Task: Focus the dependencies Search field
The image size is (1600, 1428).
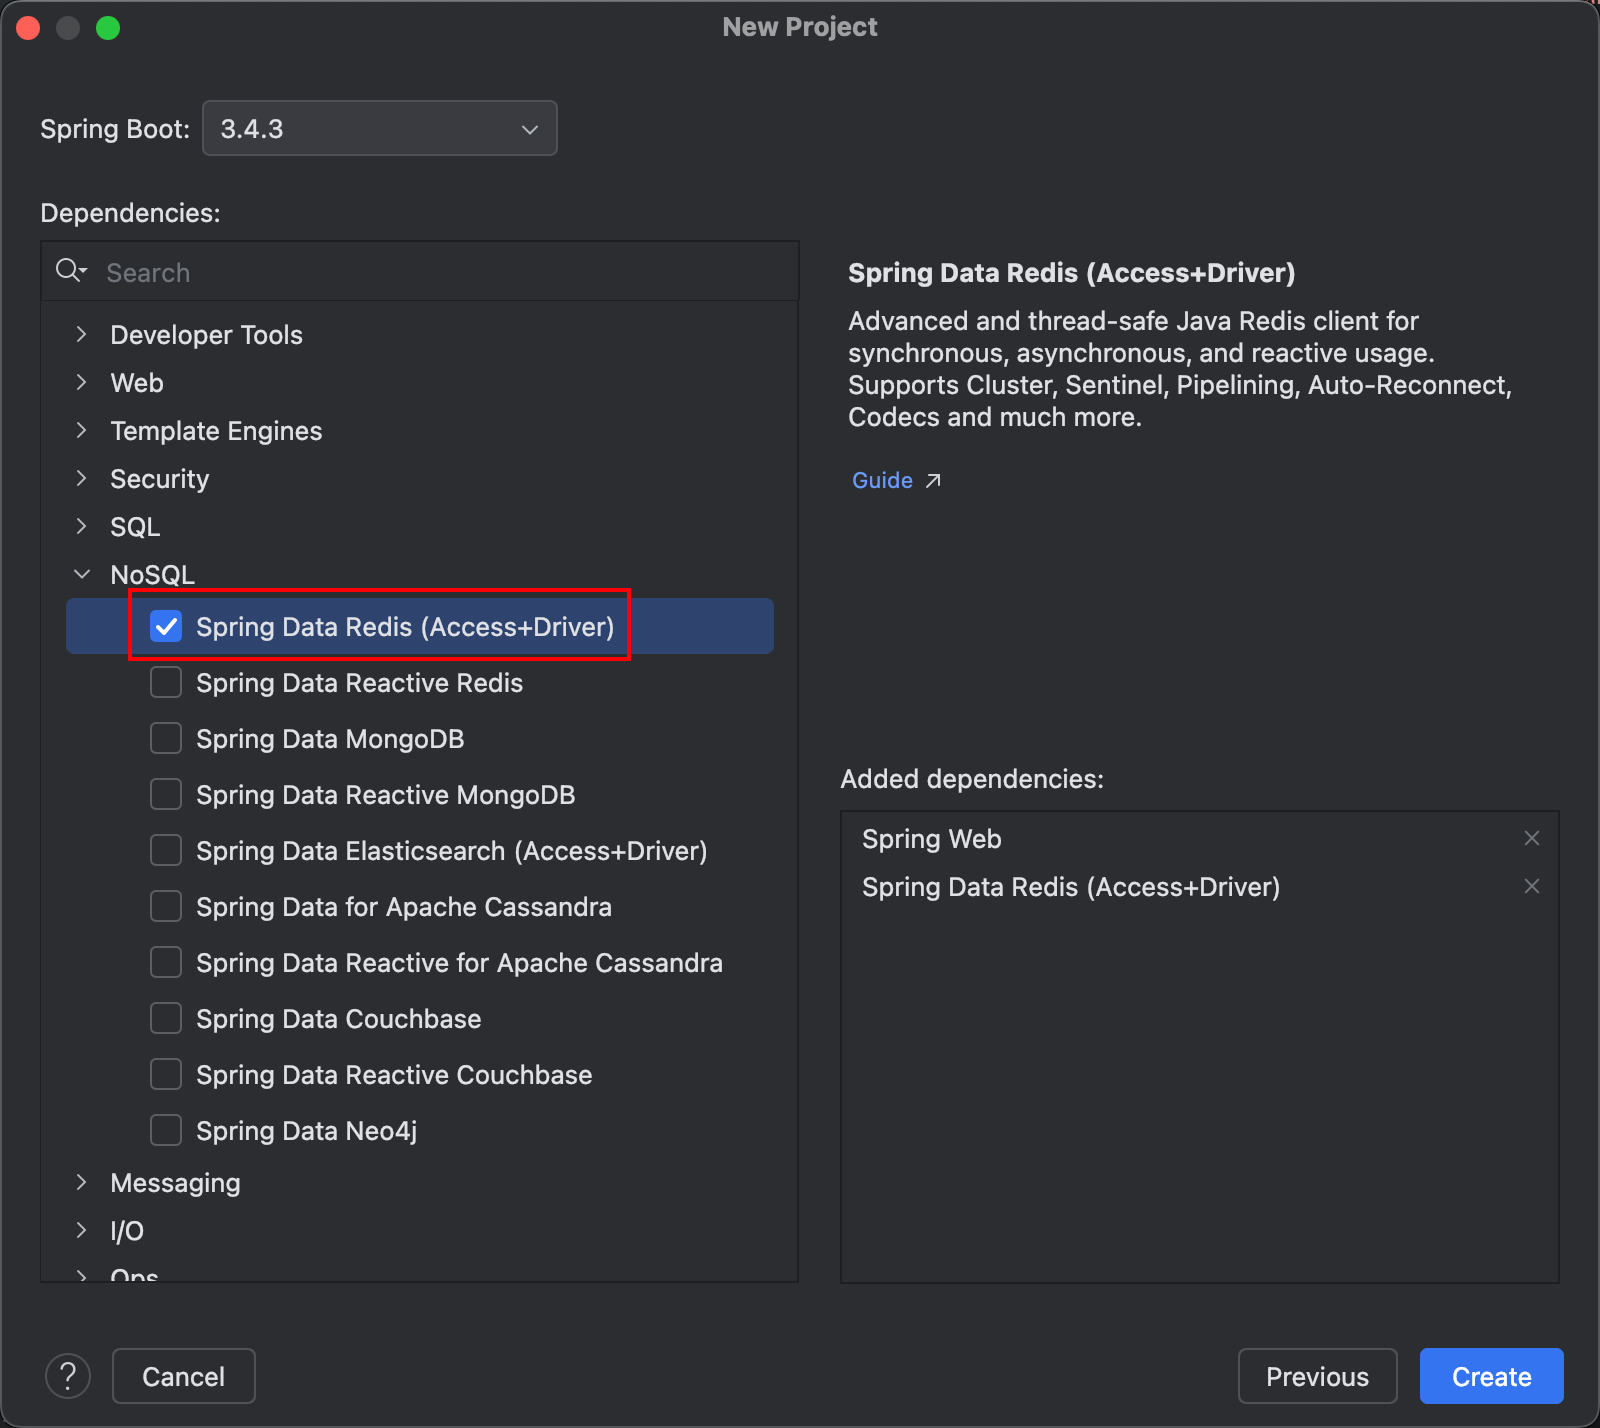Action: (x=420, y=272)
